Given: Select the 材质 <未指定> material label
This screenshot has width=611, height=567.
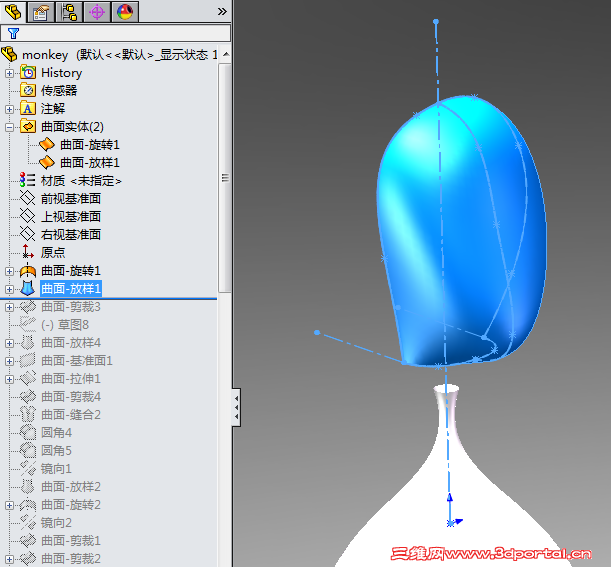Looking at the screenshot, I should pyautogui.click(x=81, y=181).
